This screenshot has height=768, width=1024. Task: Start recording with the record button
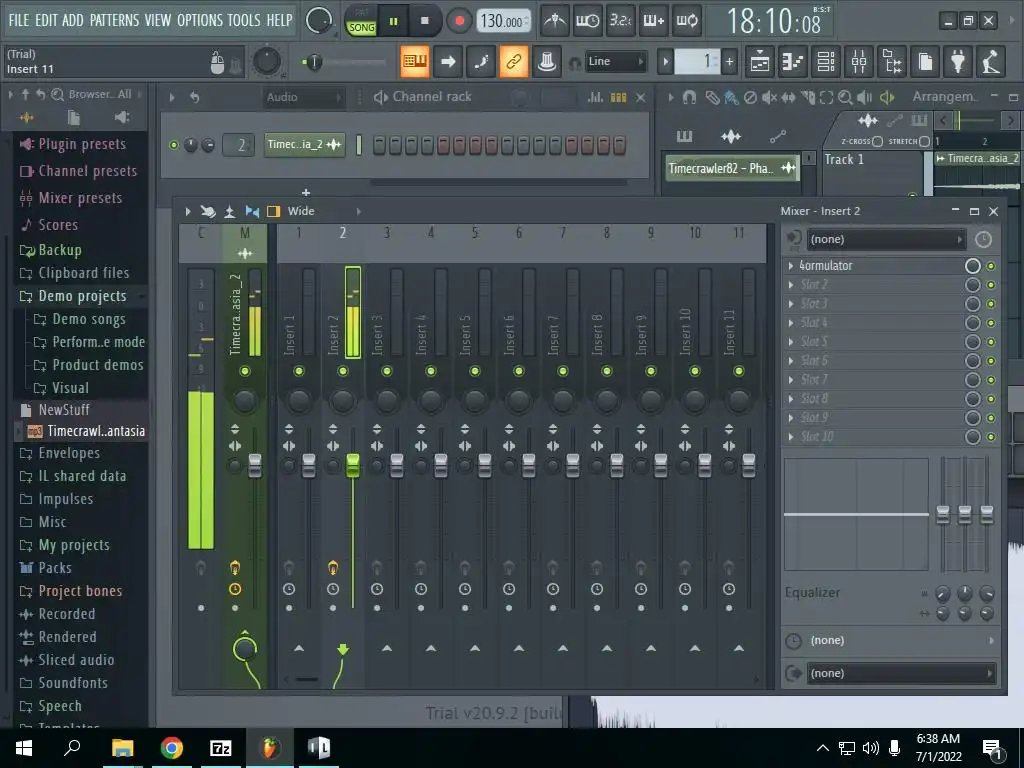[x=459, y=21]
